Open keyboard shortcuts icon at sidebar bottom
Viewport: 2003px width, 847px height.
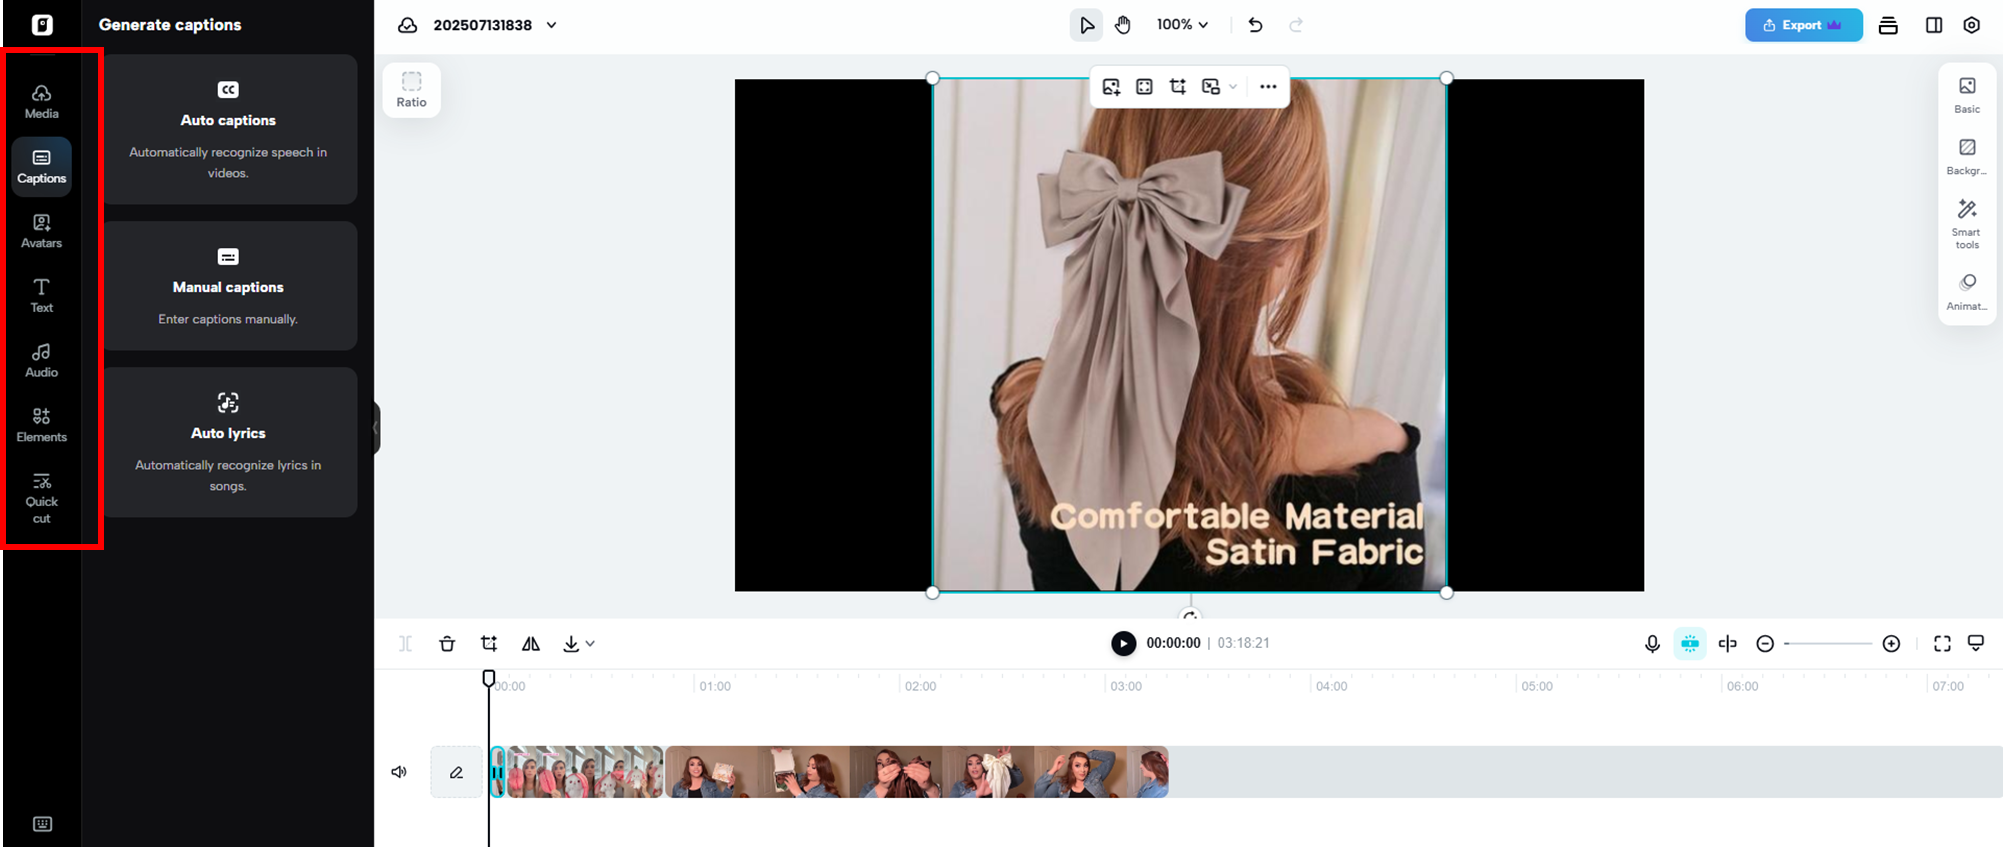42,824
